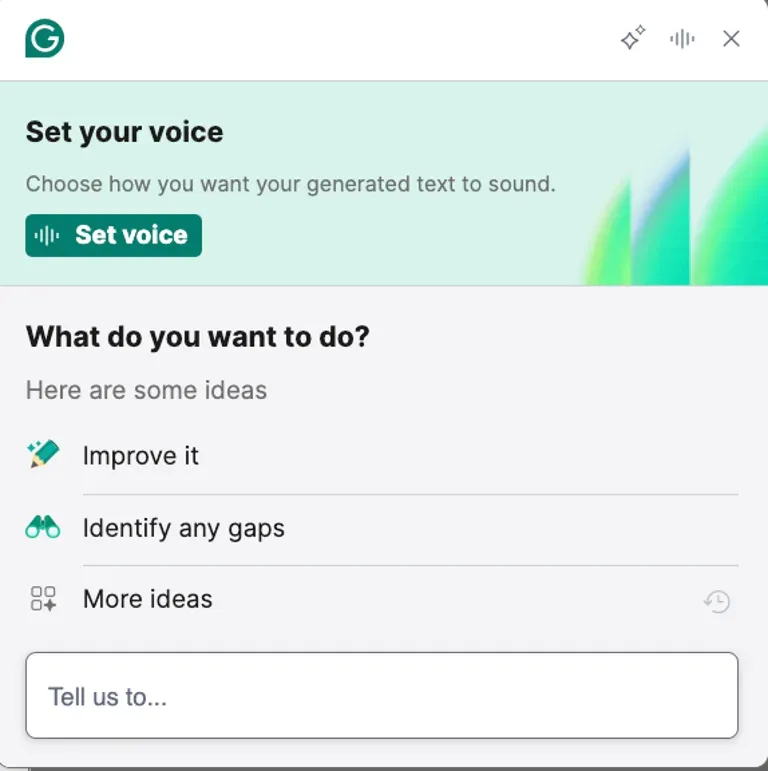
Task: Click the pencil icon beside Improve it
Action: (43, 455)
